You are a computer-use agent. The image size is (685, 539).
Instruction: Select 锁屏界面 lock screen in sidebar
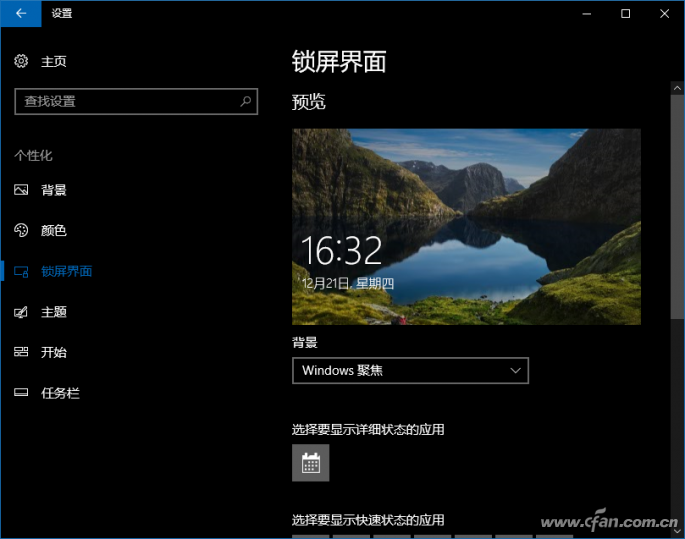click(x=66, y=271)
